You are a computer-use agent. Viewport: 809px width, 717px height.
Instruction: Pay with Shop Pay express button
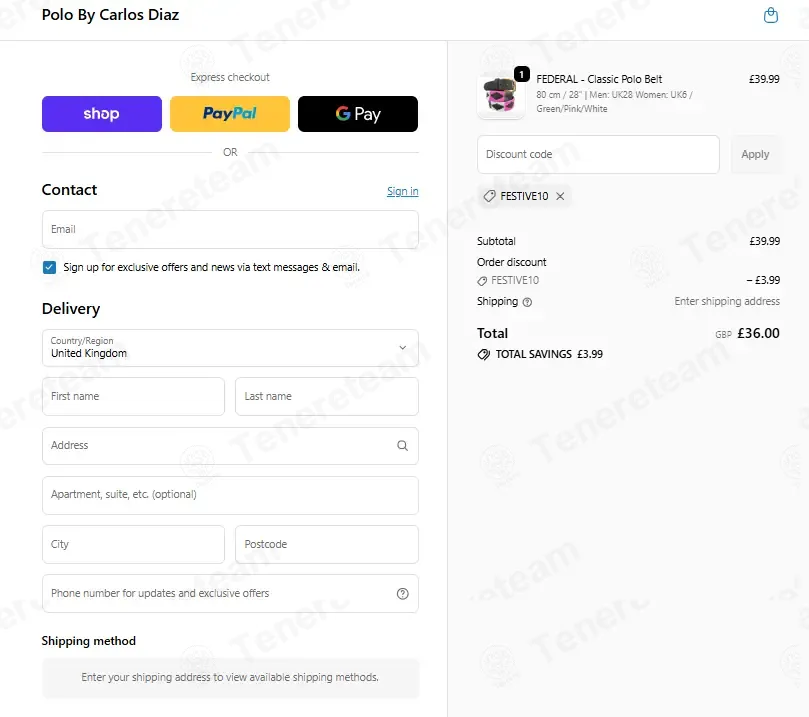tap(102, 114)
